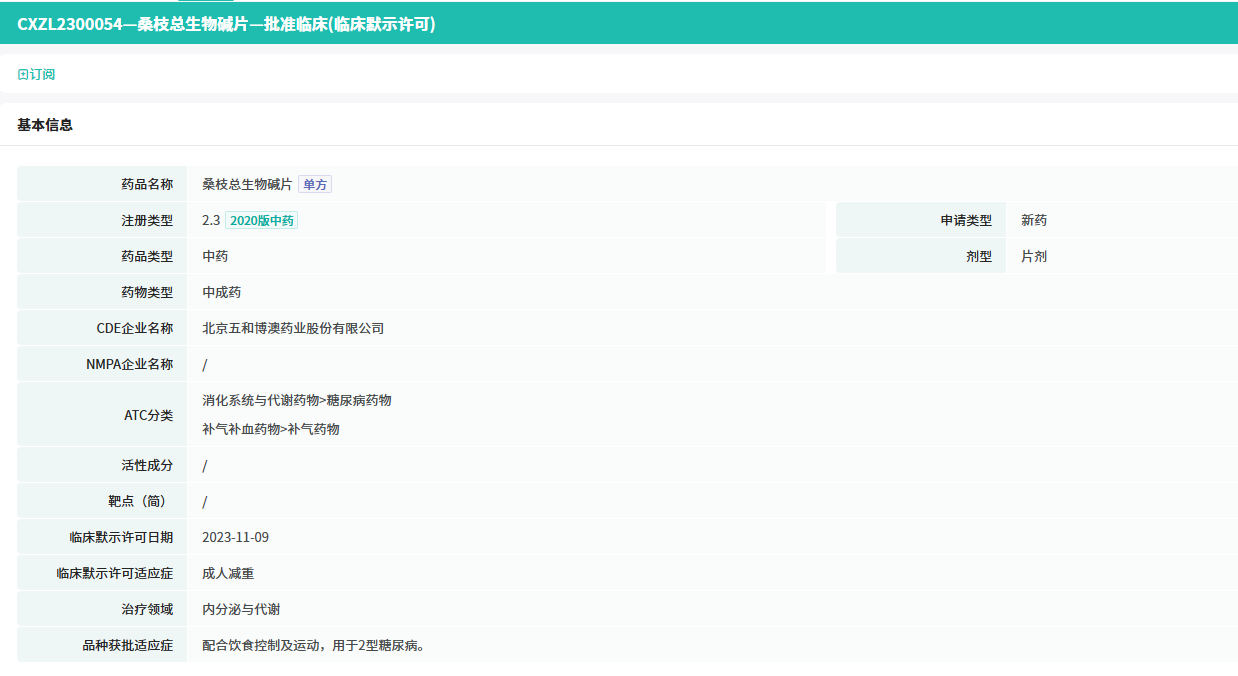Click the 注册类型 value 2.3
The image size is (1238, 676).
[211, 220]
